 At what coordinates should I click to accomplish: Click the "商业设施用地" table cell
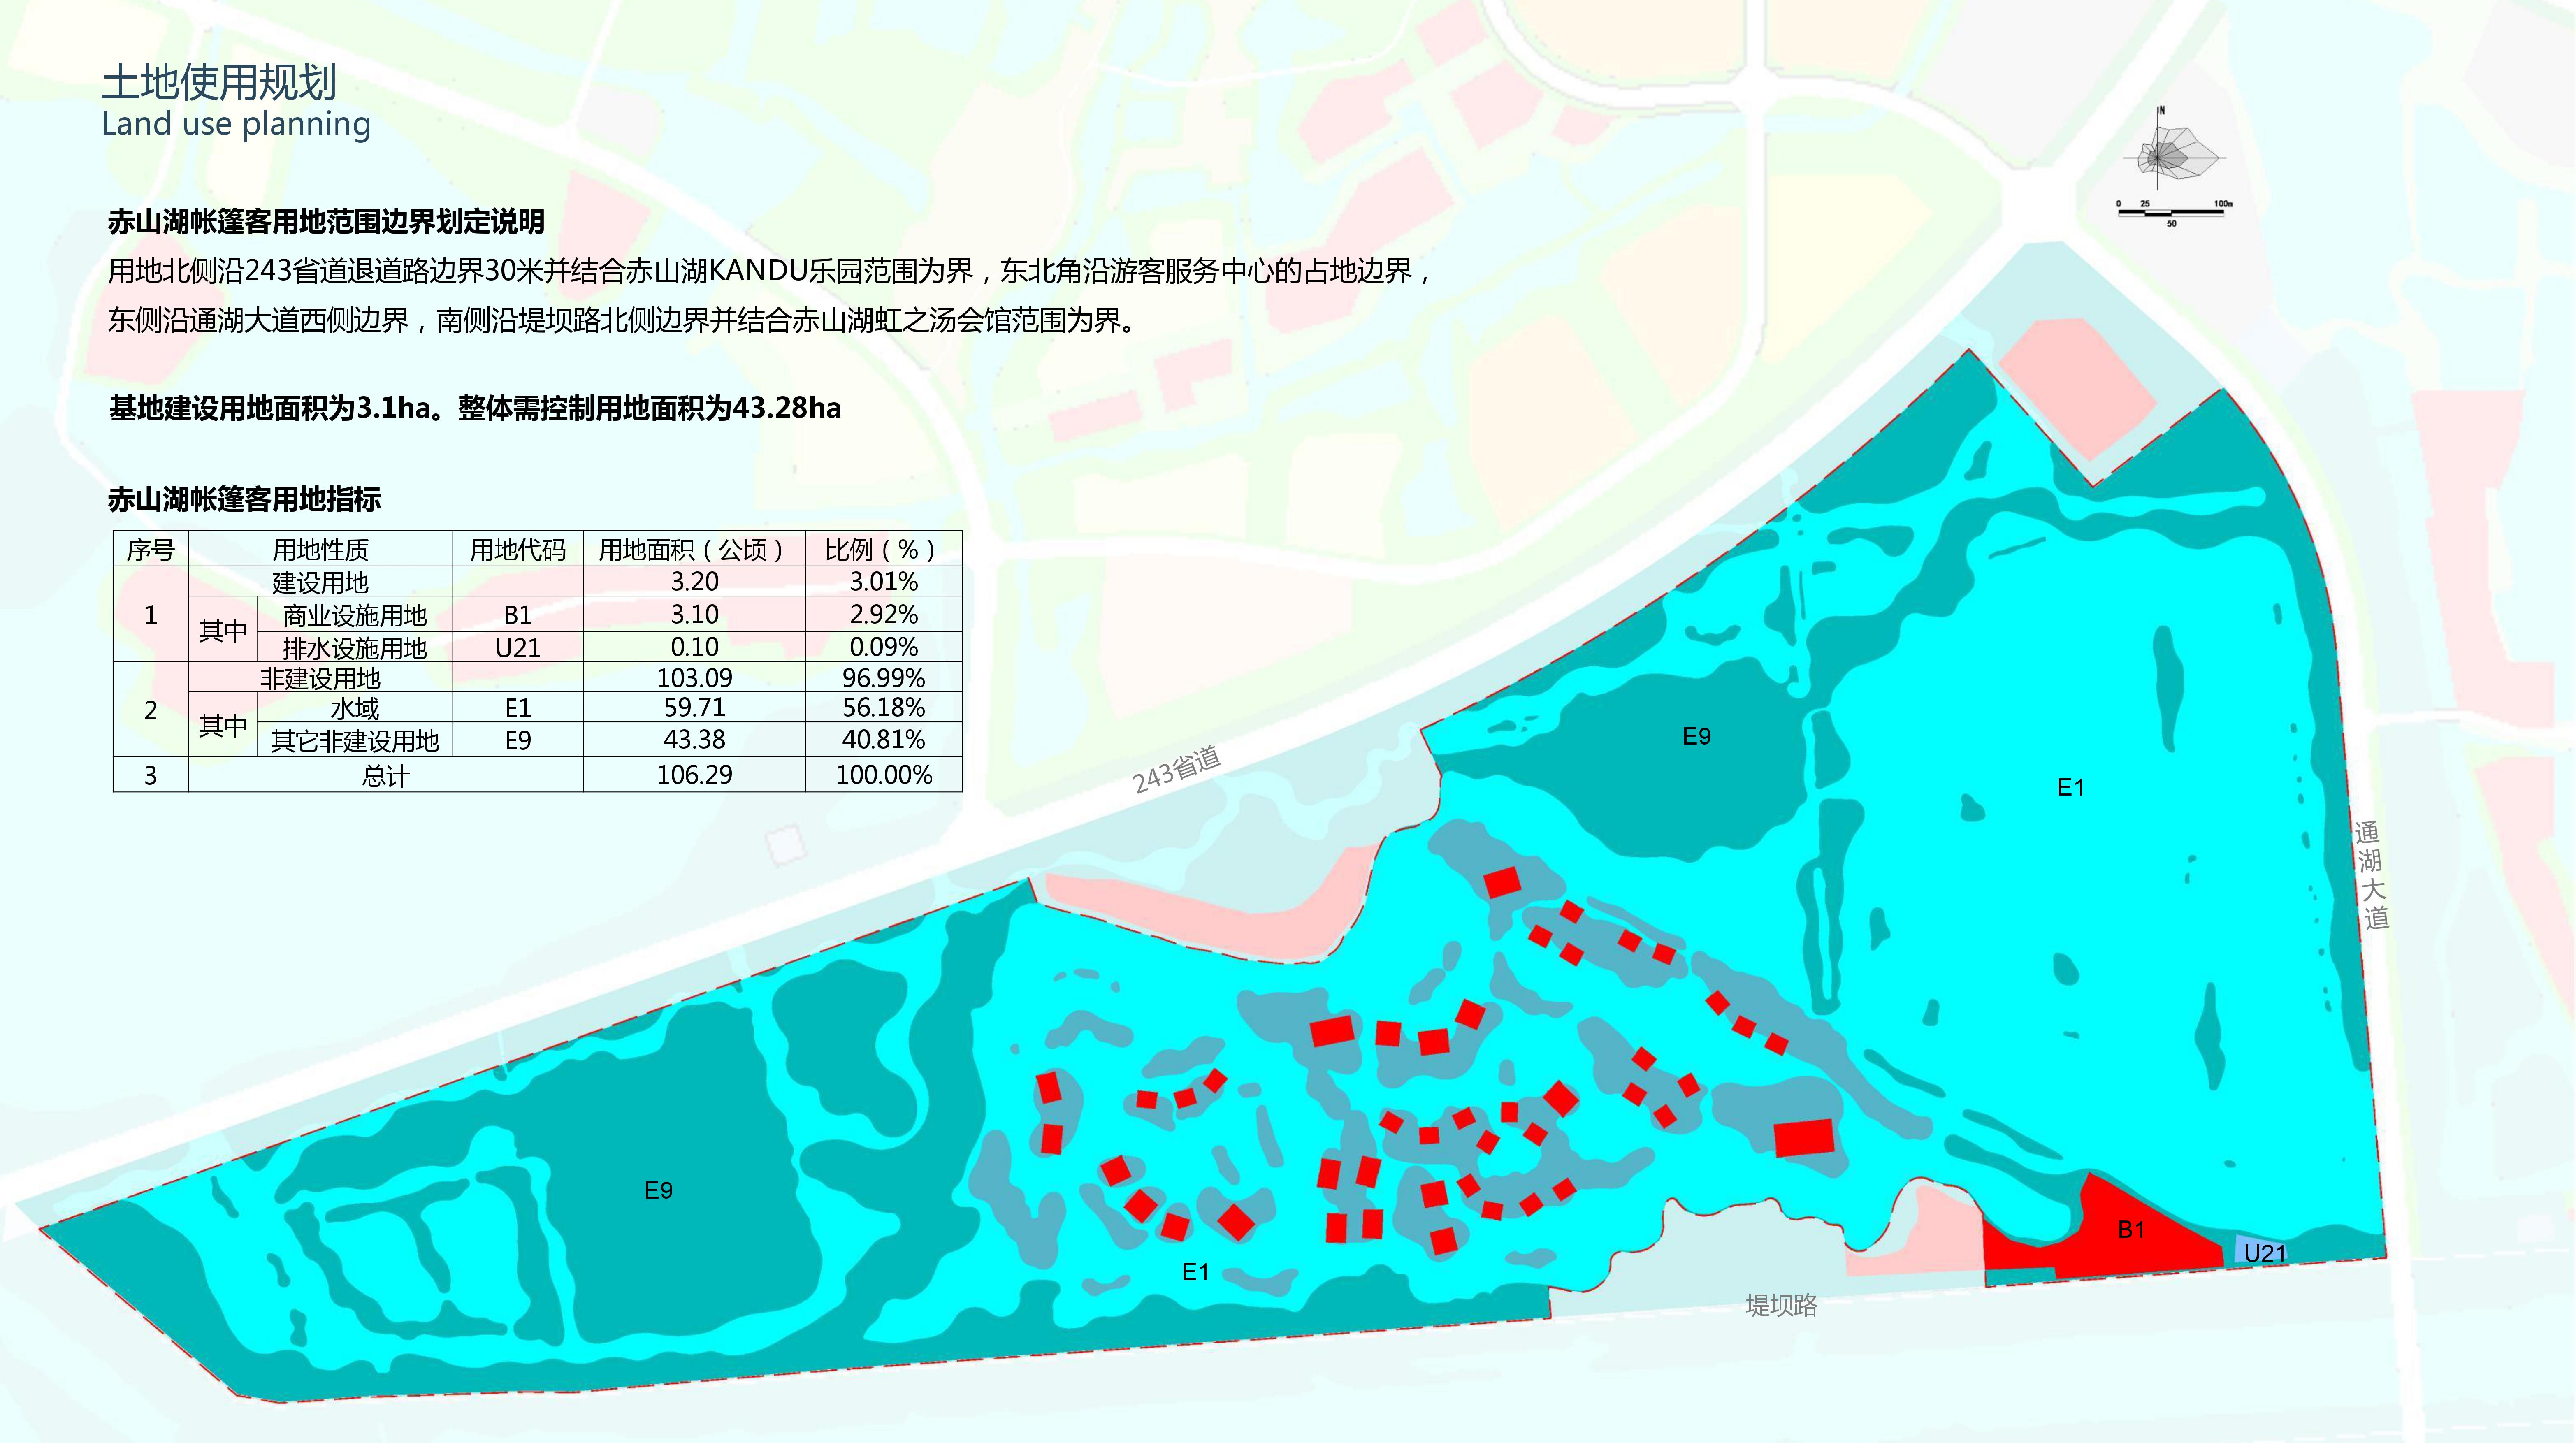click(355, 615)
